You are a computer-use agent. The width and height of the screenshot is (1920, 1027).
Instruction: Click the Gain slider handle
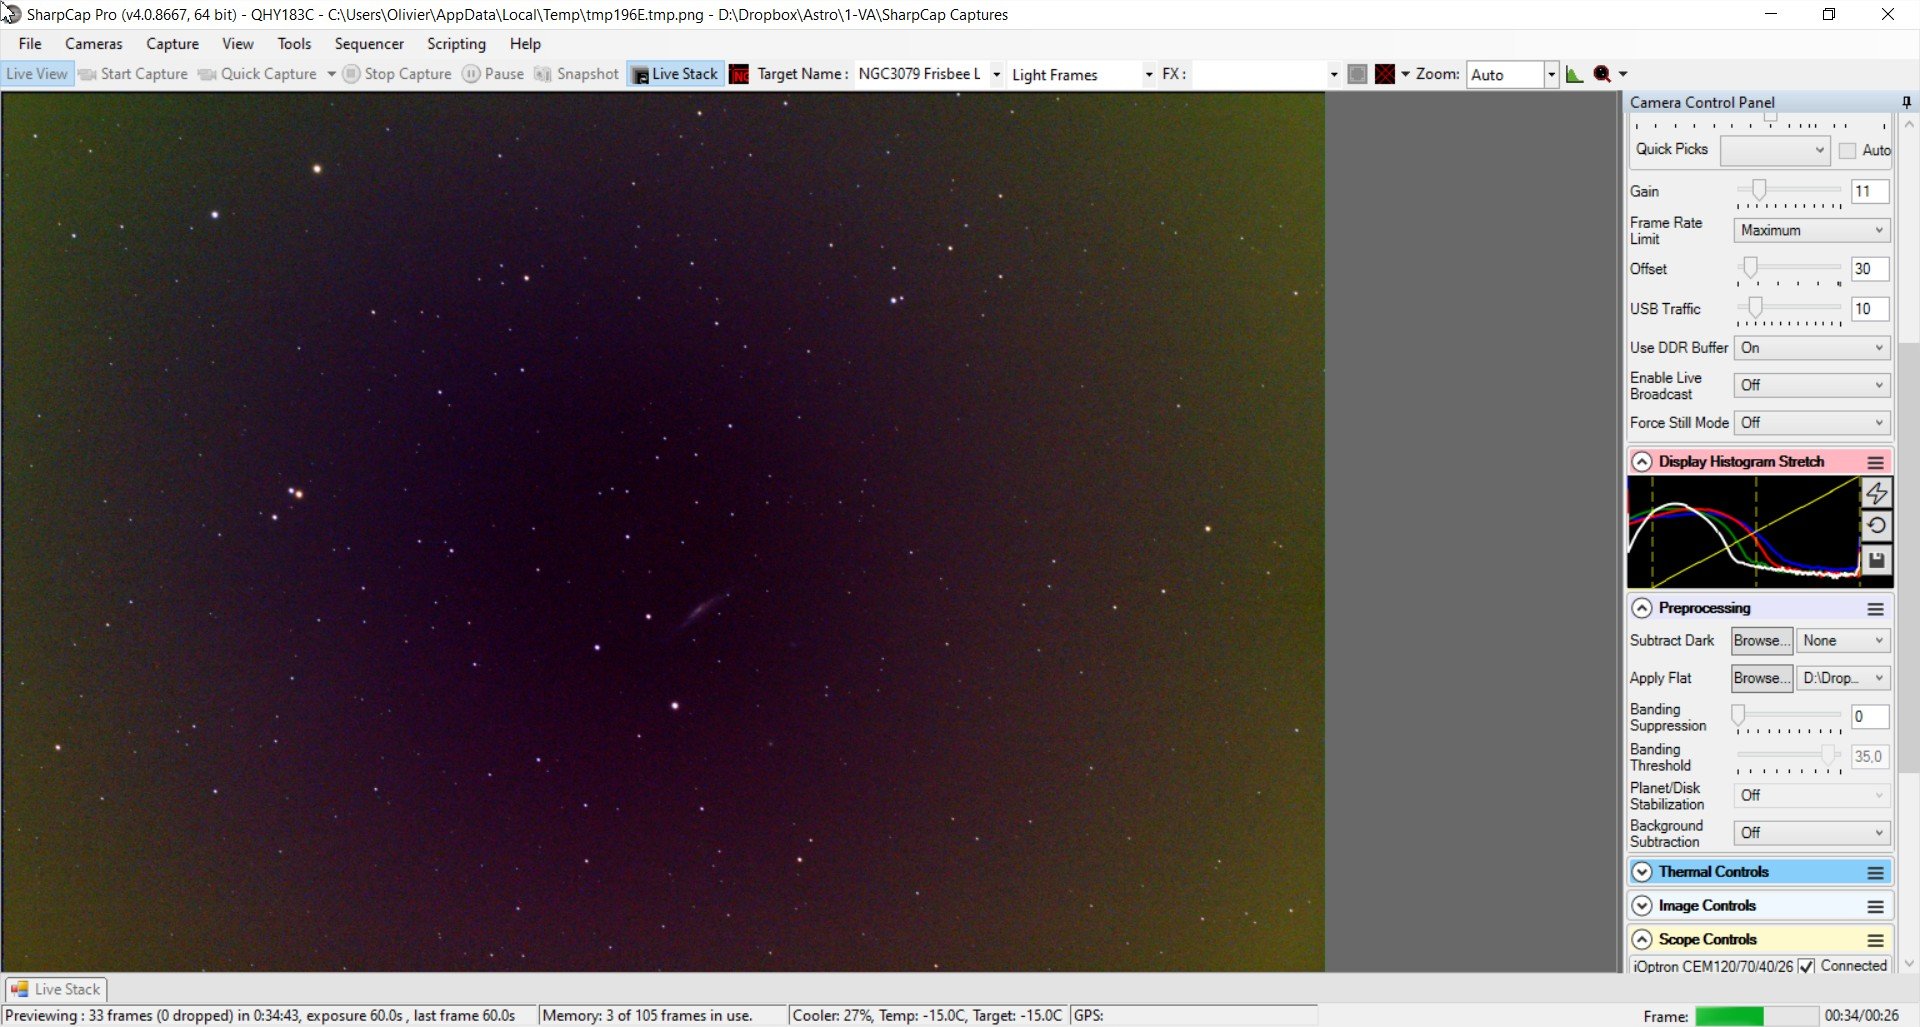click(x=1759, y=189)
